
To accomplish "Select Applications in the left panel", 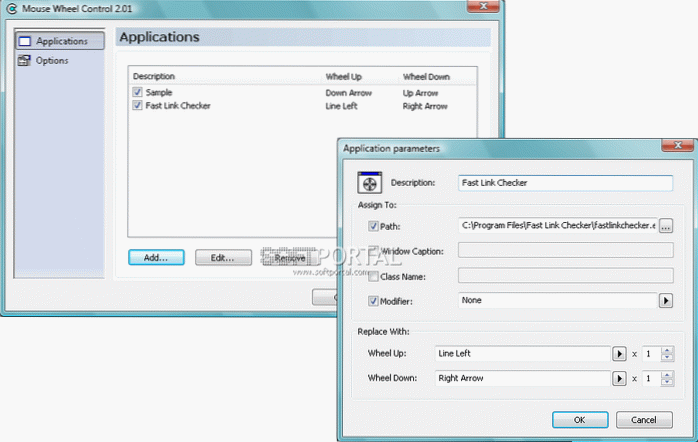I will click(x=62, y=41).
